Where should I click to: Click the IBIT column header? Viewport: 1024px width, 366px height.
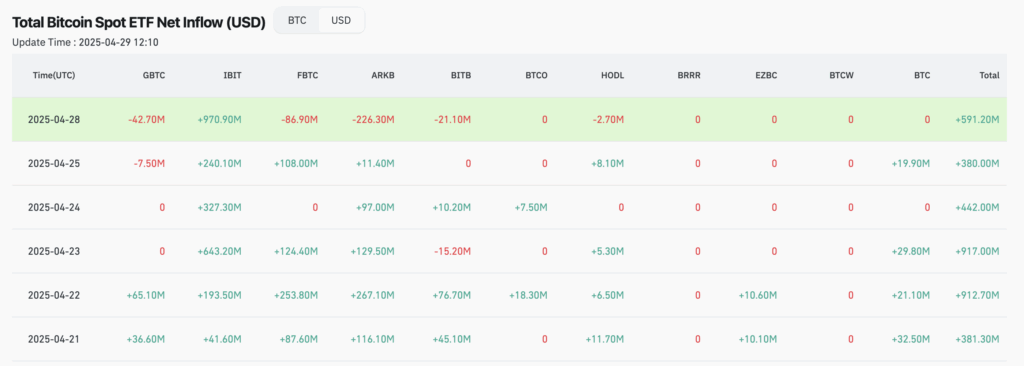coord(232,76)
